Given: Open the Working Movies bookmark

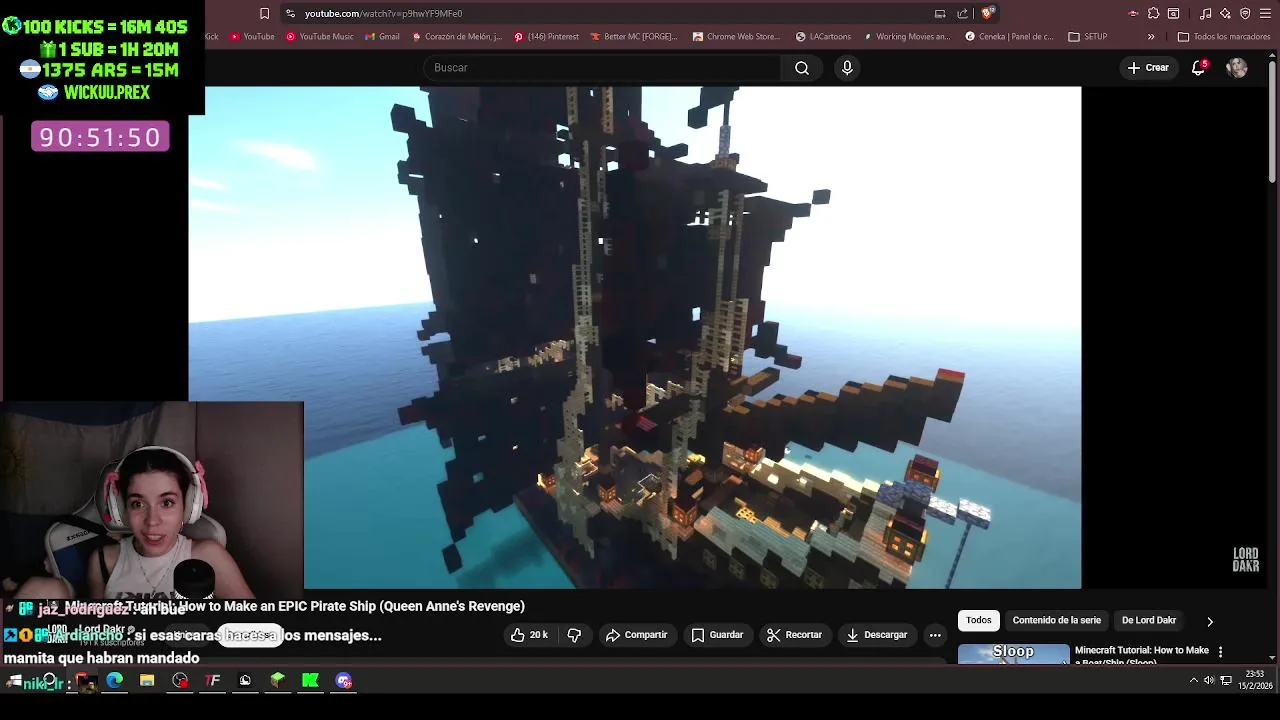Looking at the screenshot, I should (905, 37).
